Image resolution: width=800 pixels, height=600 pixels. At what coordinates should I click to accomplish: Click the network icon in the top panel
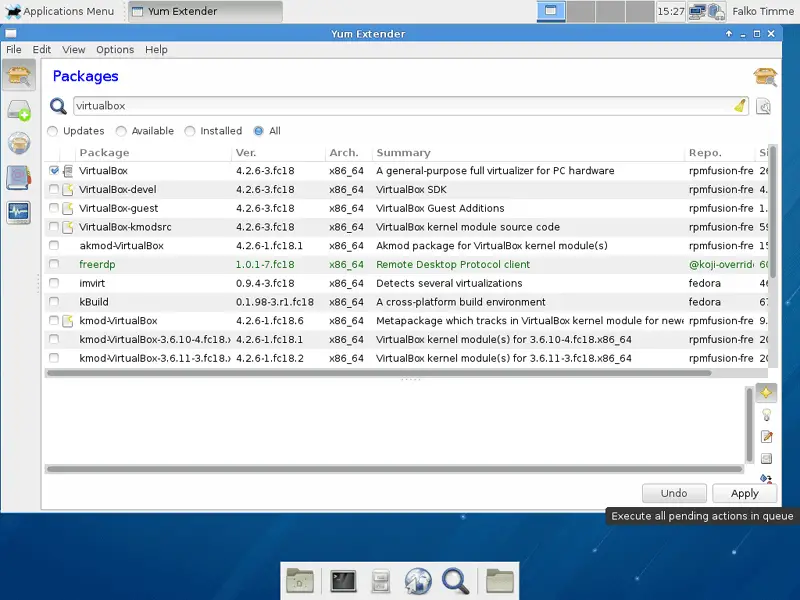(697, 11)
